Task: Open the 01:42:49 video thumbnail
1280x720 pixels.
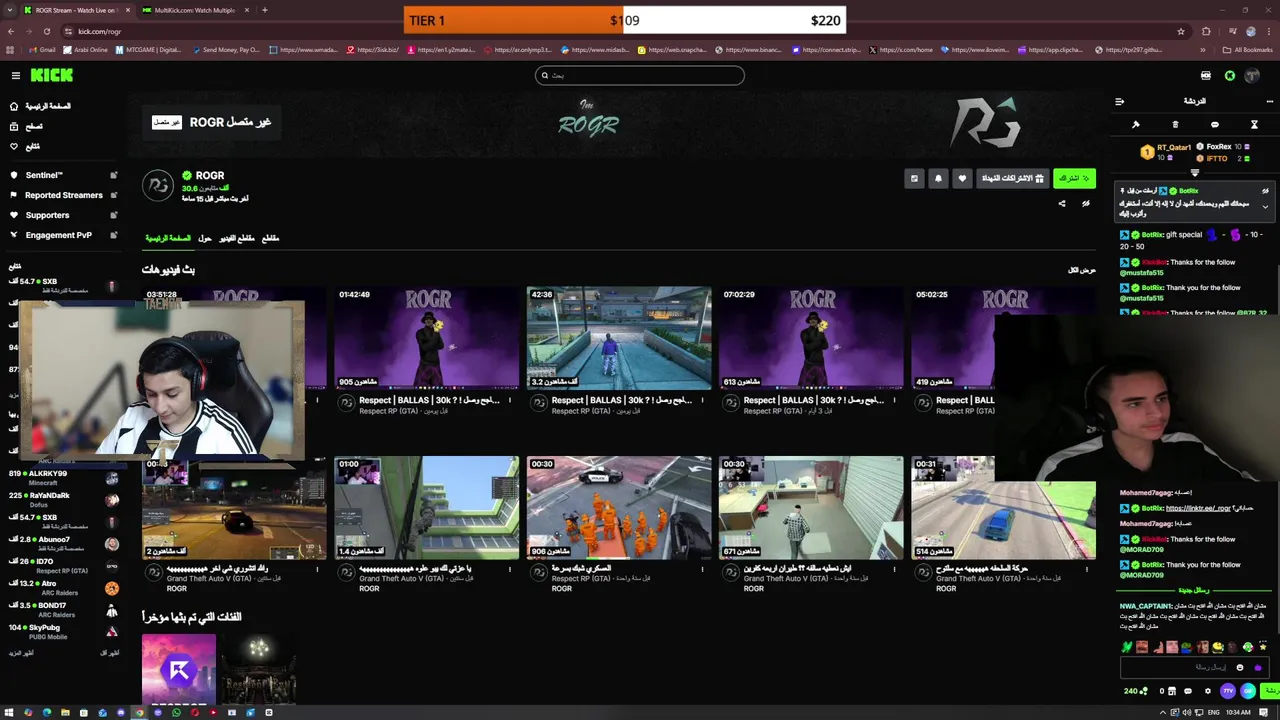Action: point(427,338)
